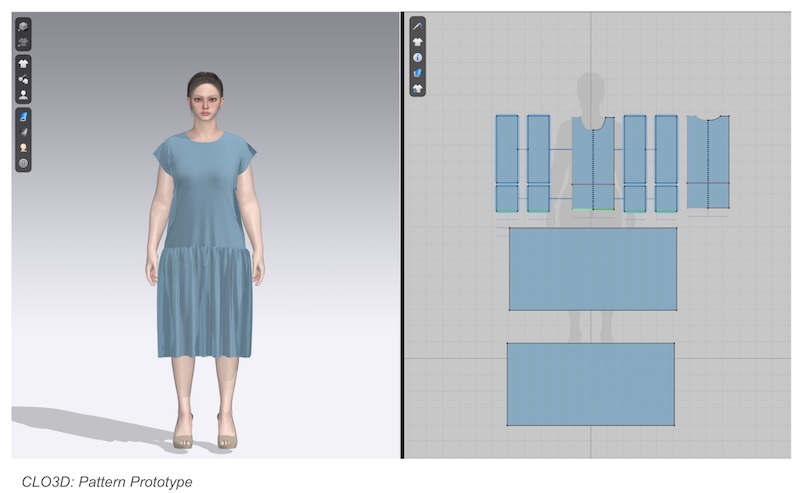Click the bottom shirt icon in 2D toolbar
This screenshot has width=800, height=493.
coord(418,88)
